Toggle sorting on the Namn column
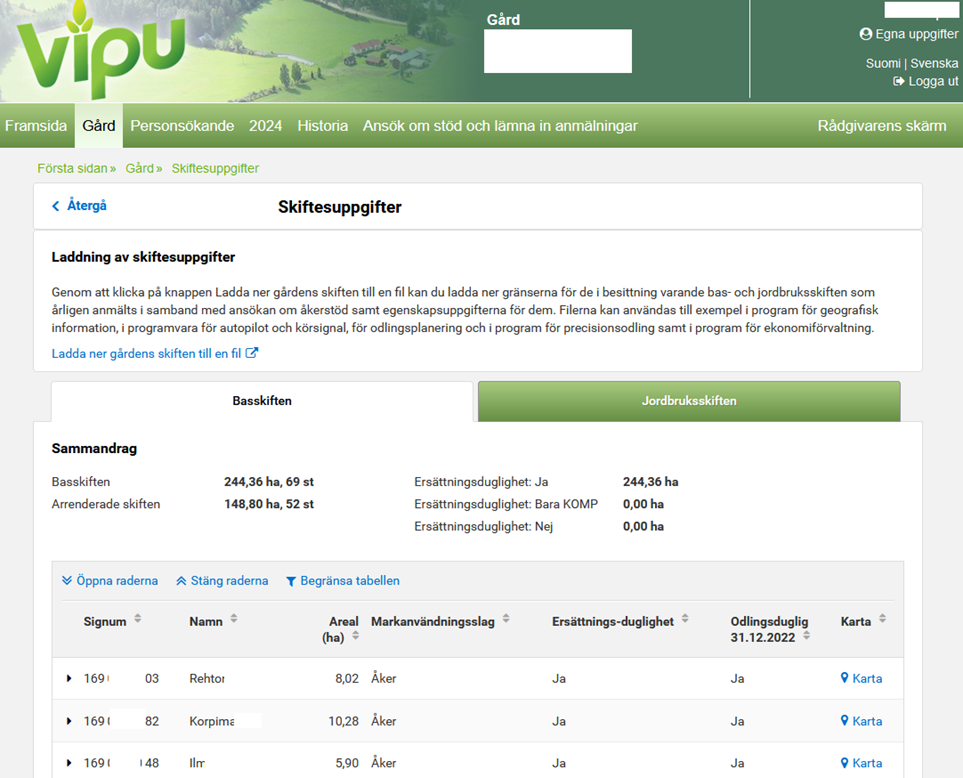This screenshot has height=778, width=963. pos(234,620)
